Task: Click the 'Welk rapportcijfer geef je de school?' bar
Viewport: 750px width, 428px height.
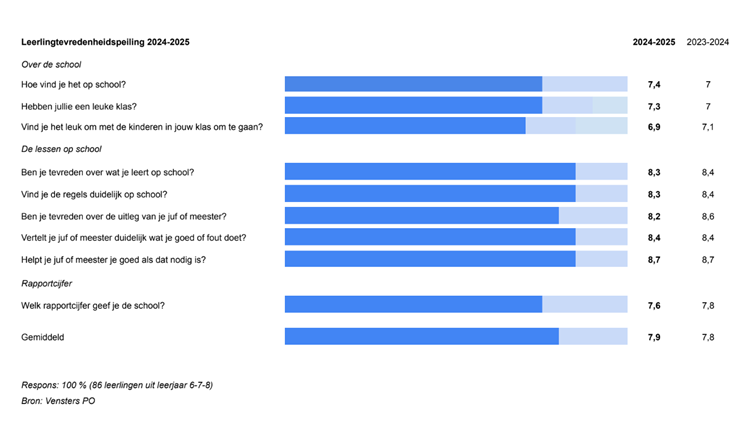Action: click(456, 304)
